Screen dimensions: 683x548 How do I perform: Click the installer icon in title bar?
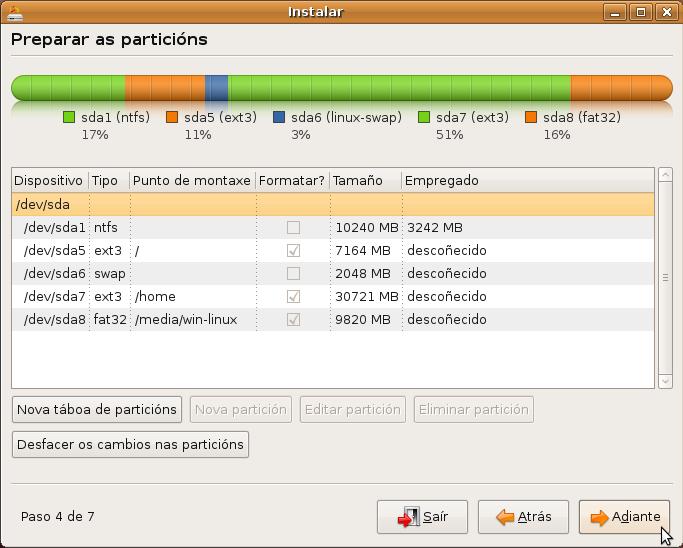point(14,13)
